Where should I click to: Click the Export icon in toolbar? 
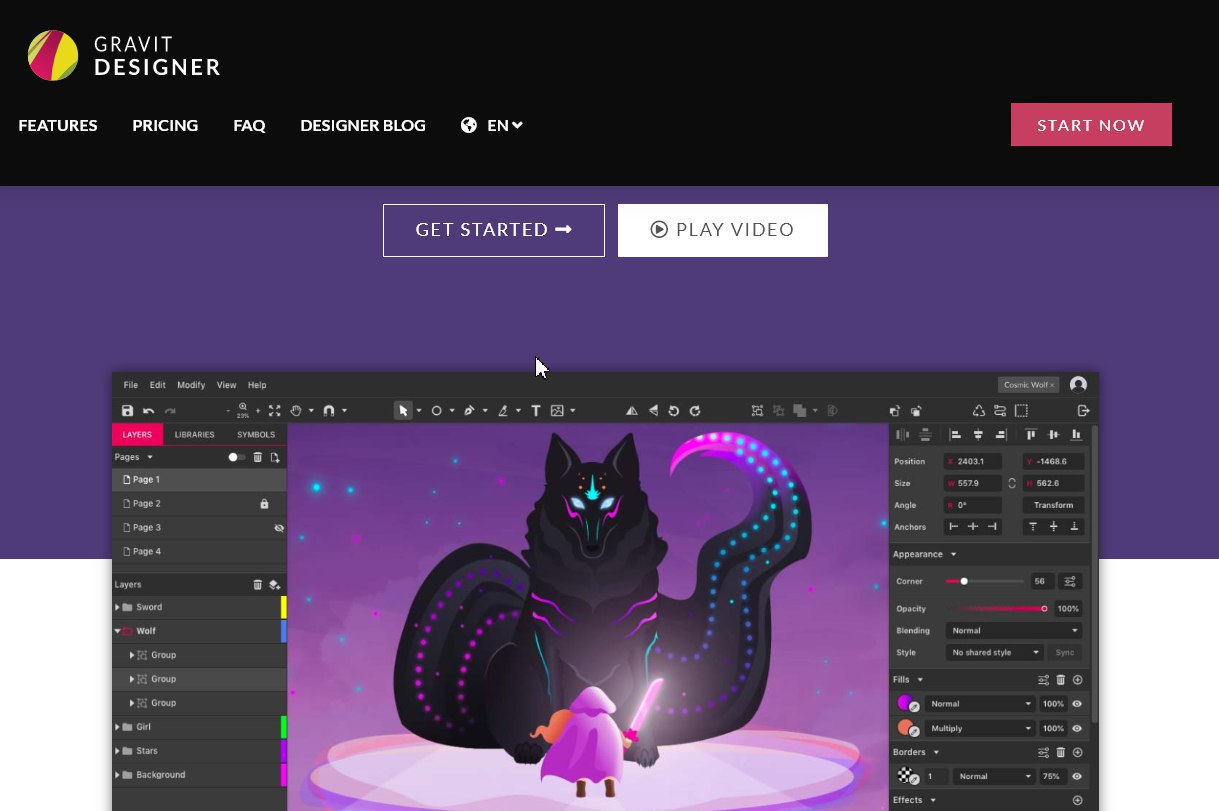pos(1083,411)
